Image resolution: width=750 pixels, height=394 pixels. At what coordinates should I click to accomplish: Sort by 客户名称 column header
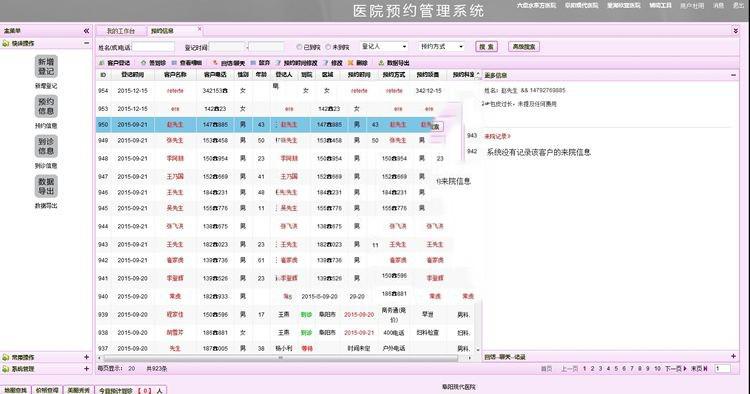coord(175,75)
